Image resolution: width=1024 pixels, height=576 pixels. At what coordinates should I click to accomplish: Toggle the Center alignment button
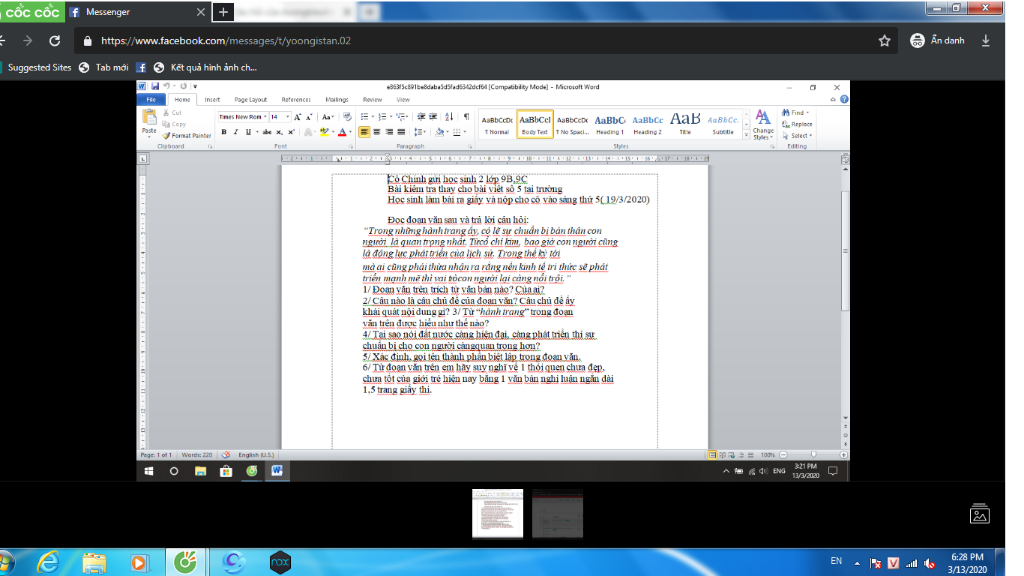[377, 132]
